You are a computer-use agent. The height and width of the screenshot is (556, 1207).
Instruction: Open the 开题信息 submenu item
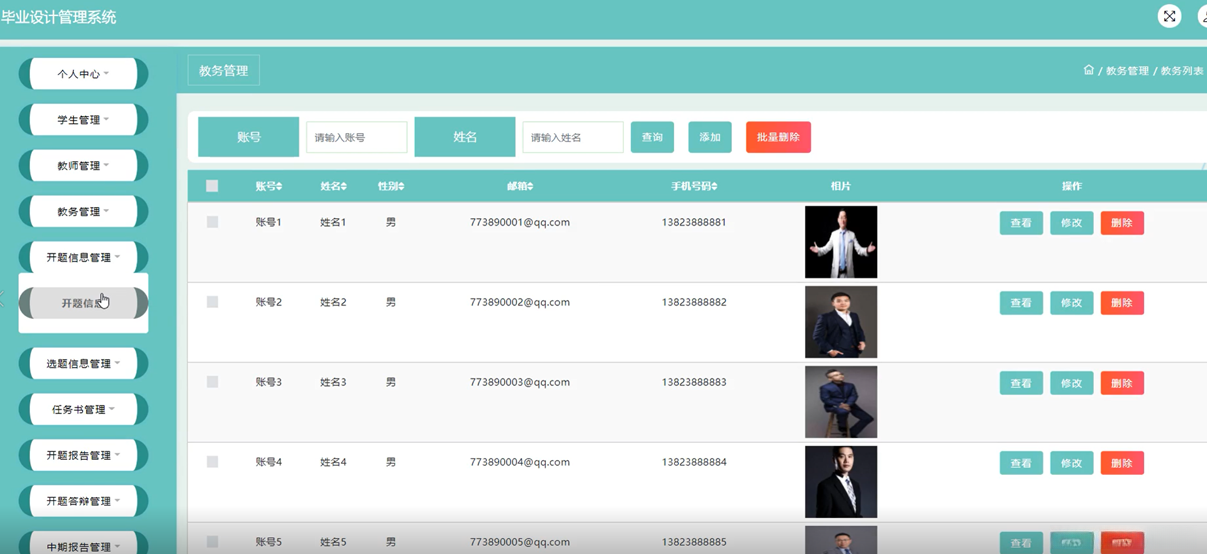(83, 303)
